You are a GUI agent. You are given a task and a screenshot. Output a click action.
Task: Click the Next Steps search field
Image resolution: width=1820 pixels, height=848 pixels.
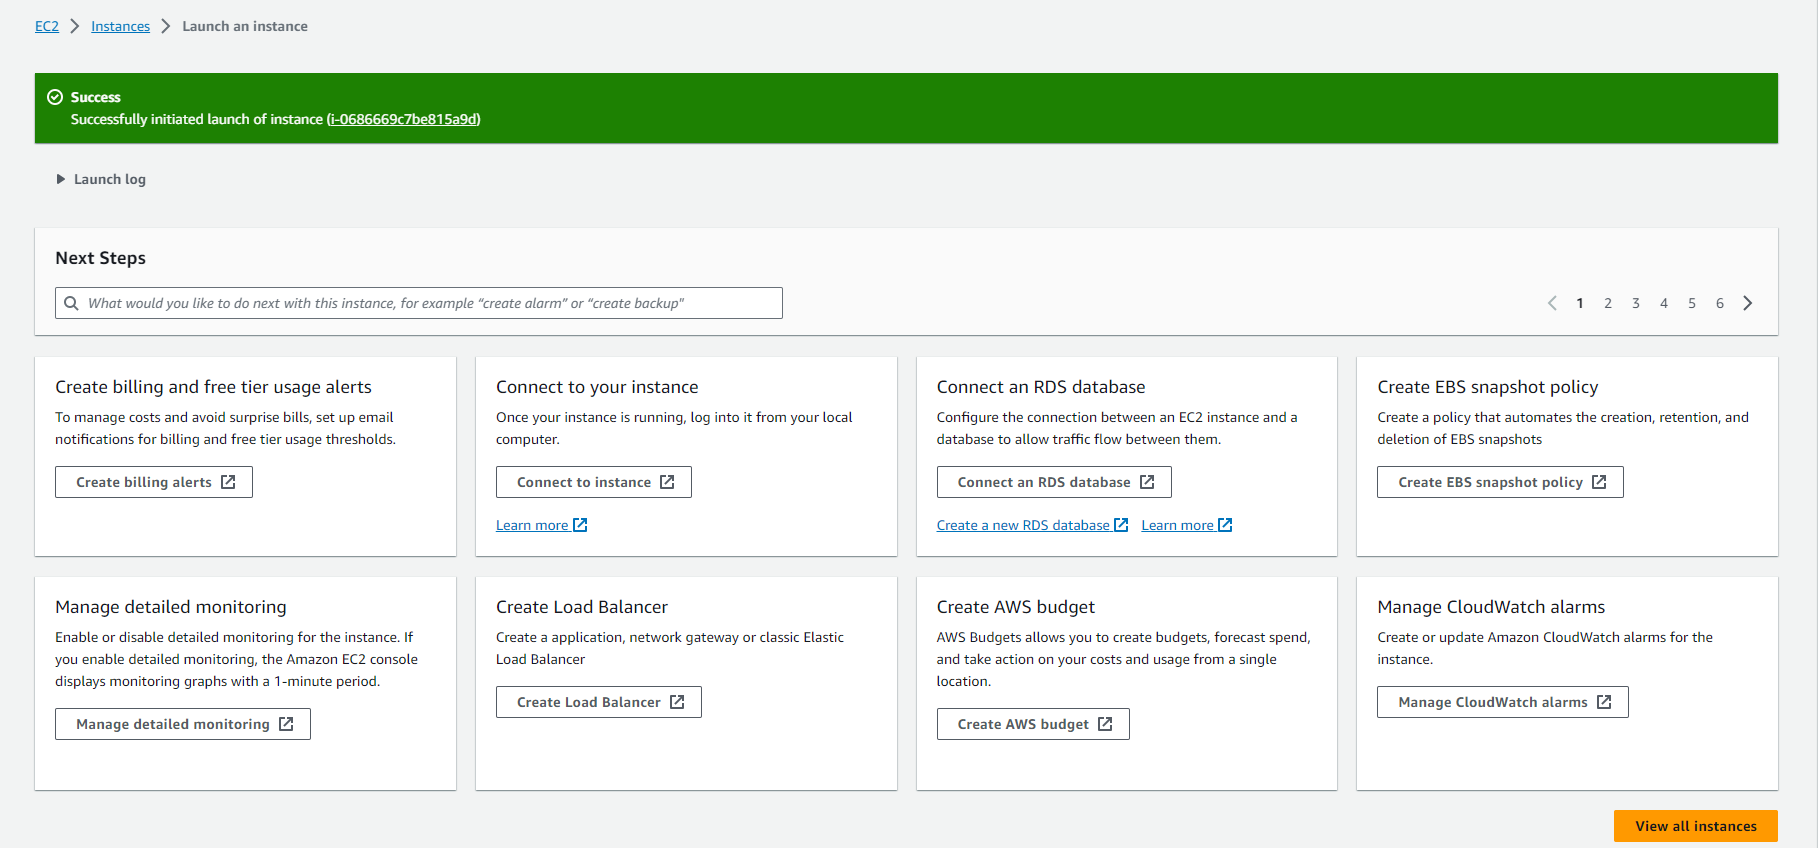point(419,303)
